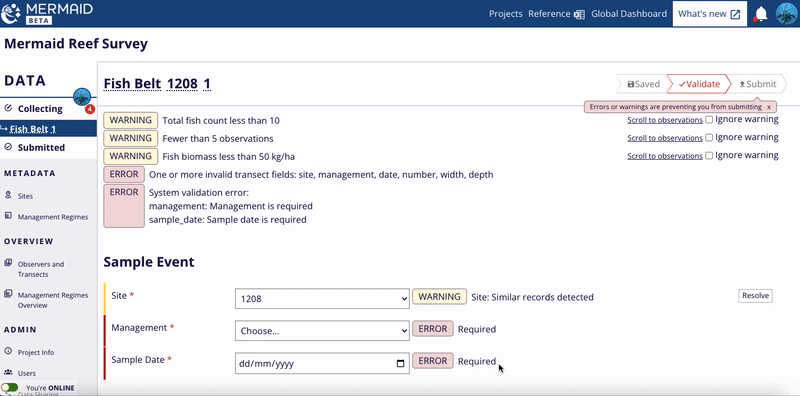
Task: Click the spreadsheet icon beside Reference
Action: 579,14
